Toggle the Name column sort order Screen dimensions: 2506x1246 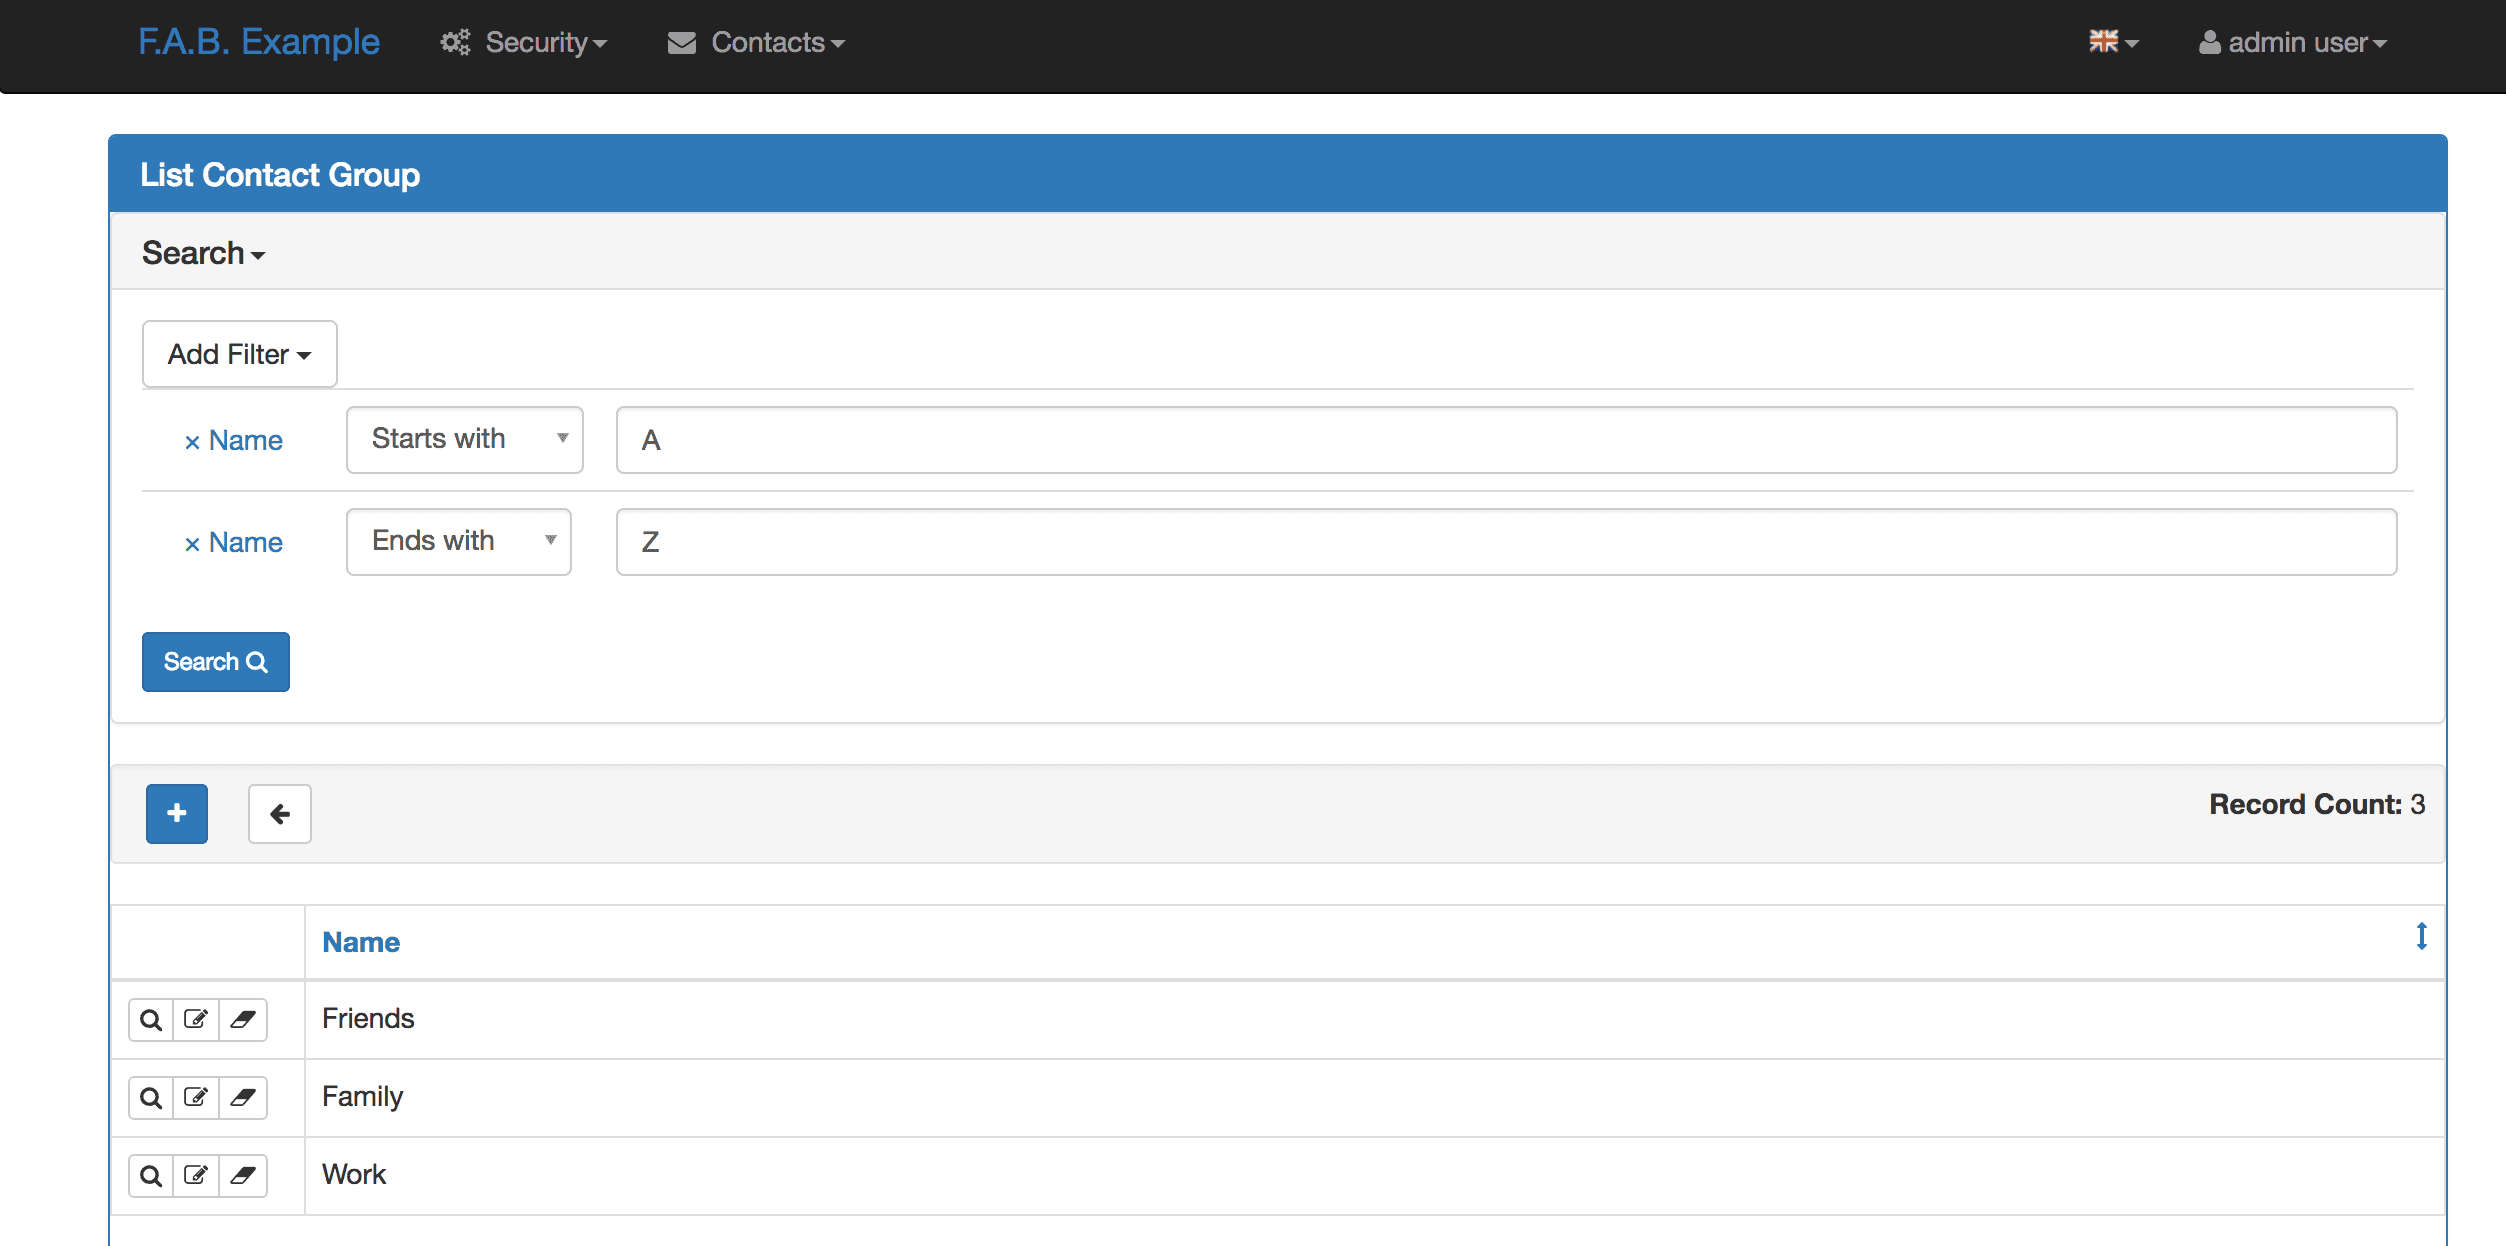[x=360, y=941]
